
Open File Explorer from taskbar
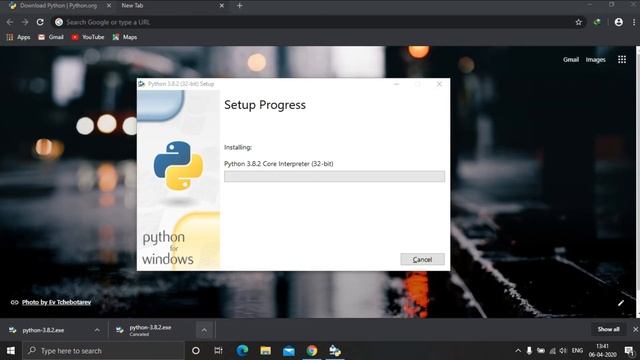coord(265,351)
